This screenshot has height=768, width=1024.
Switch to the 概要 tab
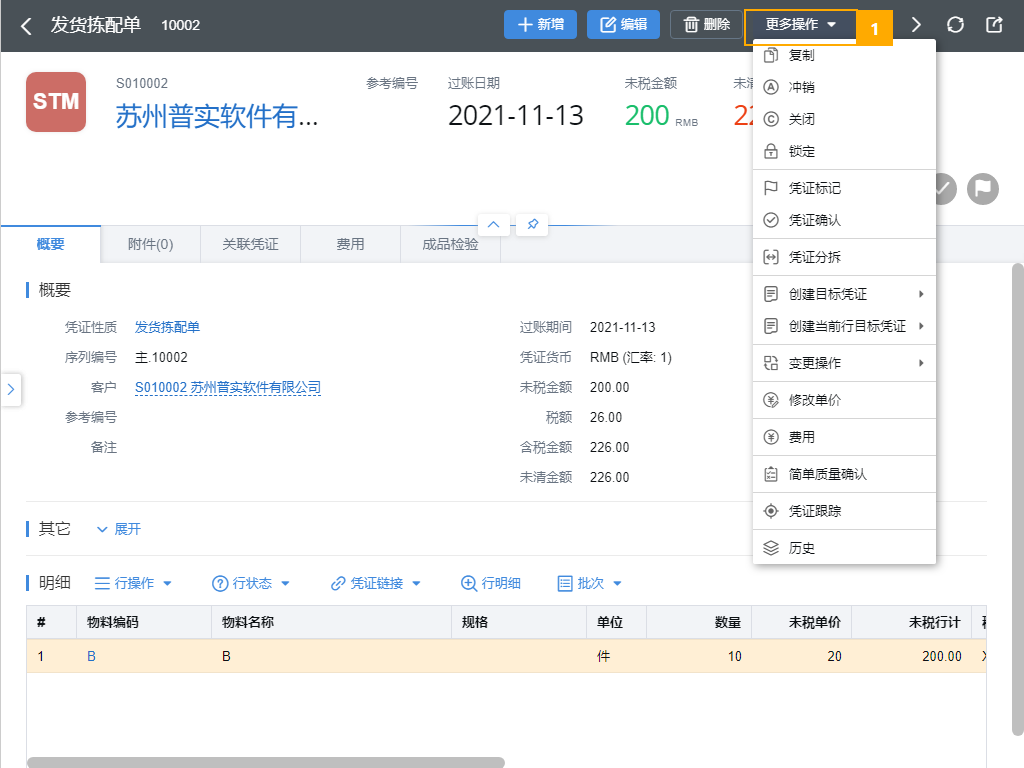(x=51, y=244)
